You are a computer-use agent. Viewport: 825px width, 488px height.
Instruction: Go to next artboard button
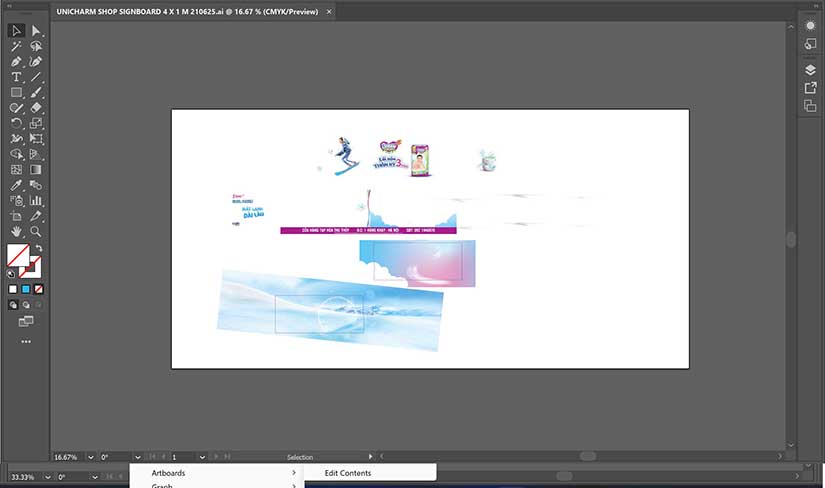[x=216, y=456]
